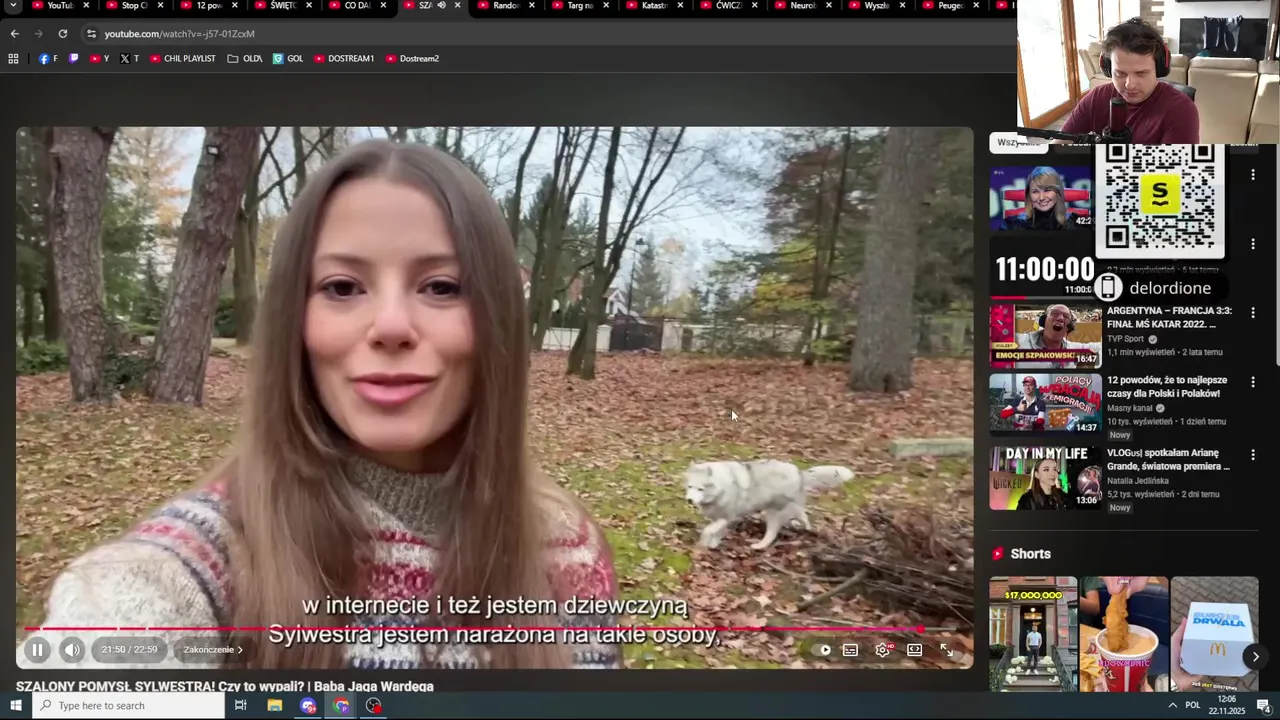1280x720 pixels.
Task: Click the 21:50 / 22:59 time display
Action: pyautogui.click(x=129, y=650)
